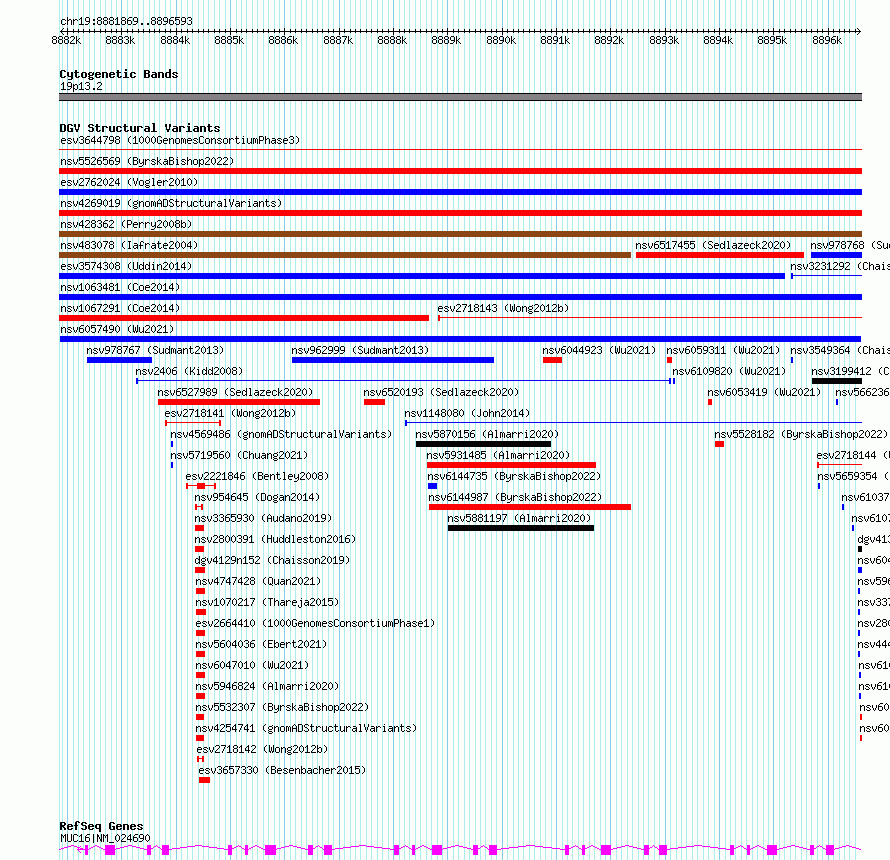Open nsv6044923 Wu2021 variant label
Viewport: 890px width, 860px height.
(x=599, y=350)
